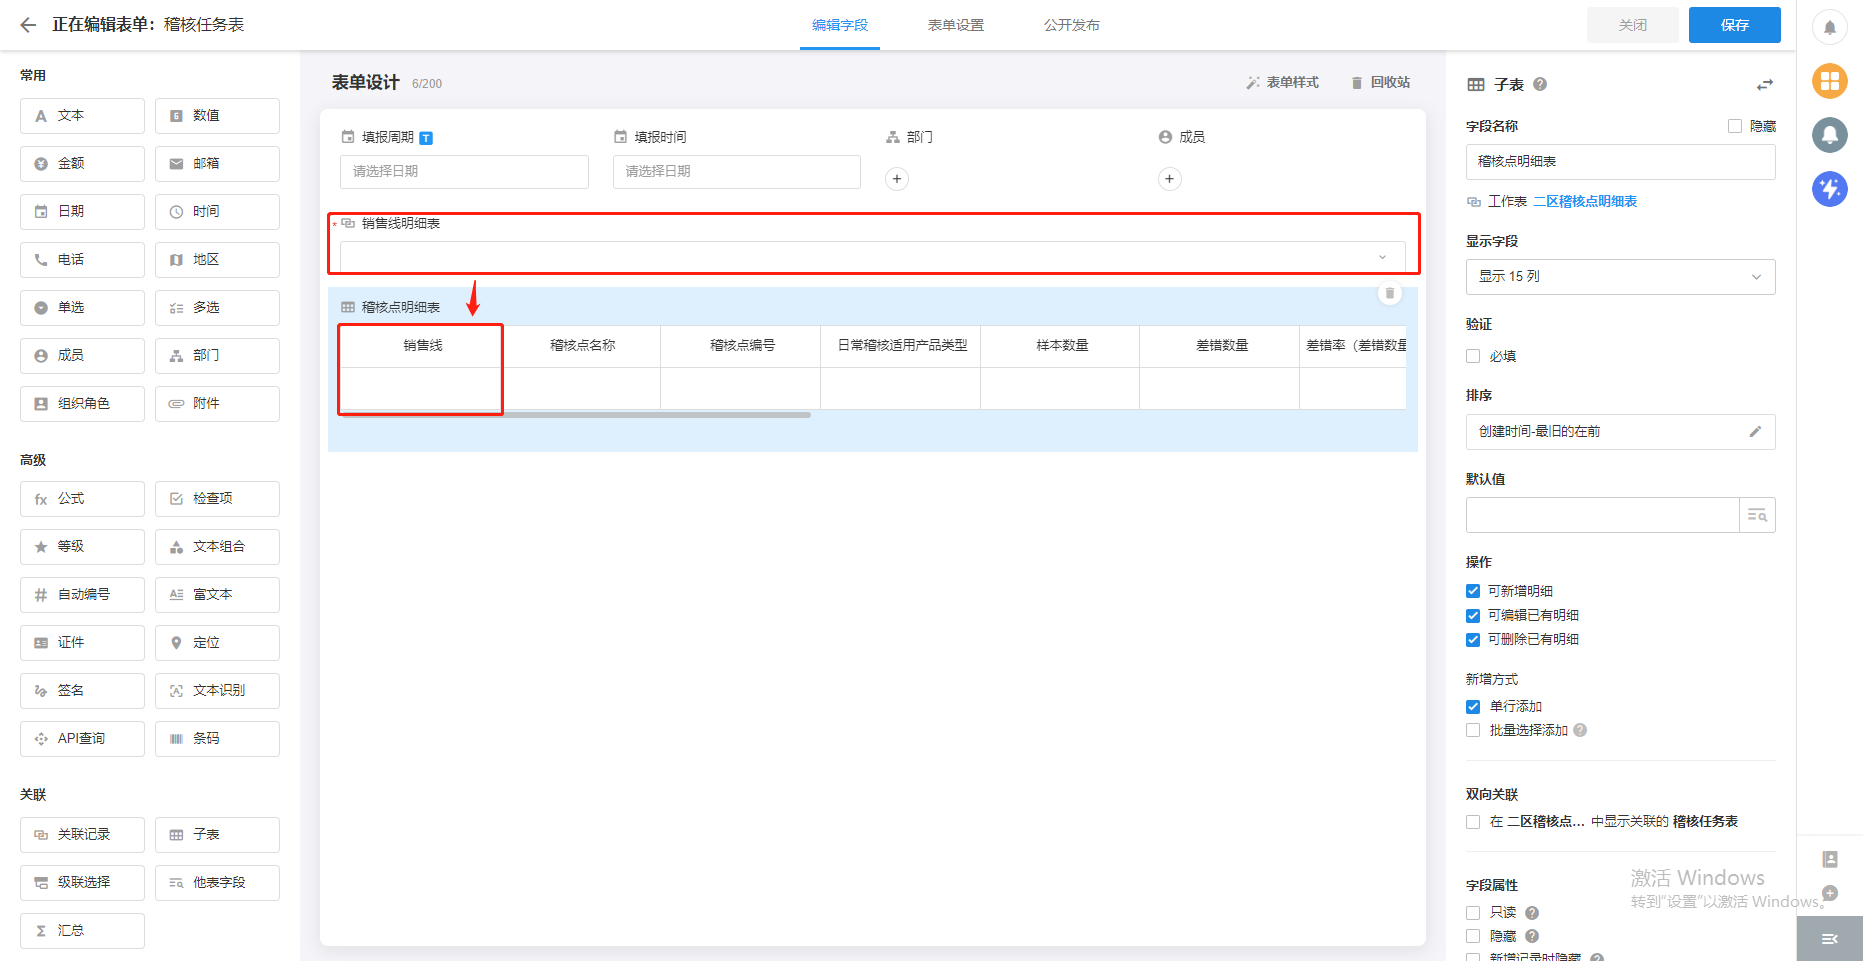1863x961 pixels.
Task: Enable the 必填 checkbox
Action: (1473, 356)
